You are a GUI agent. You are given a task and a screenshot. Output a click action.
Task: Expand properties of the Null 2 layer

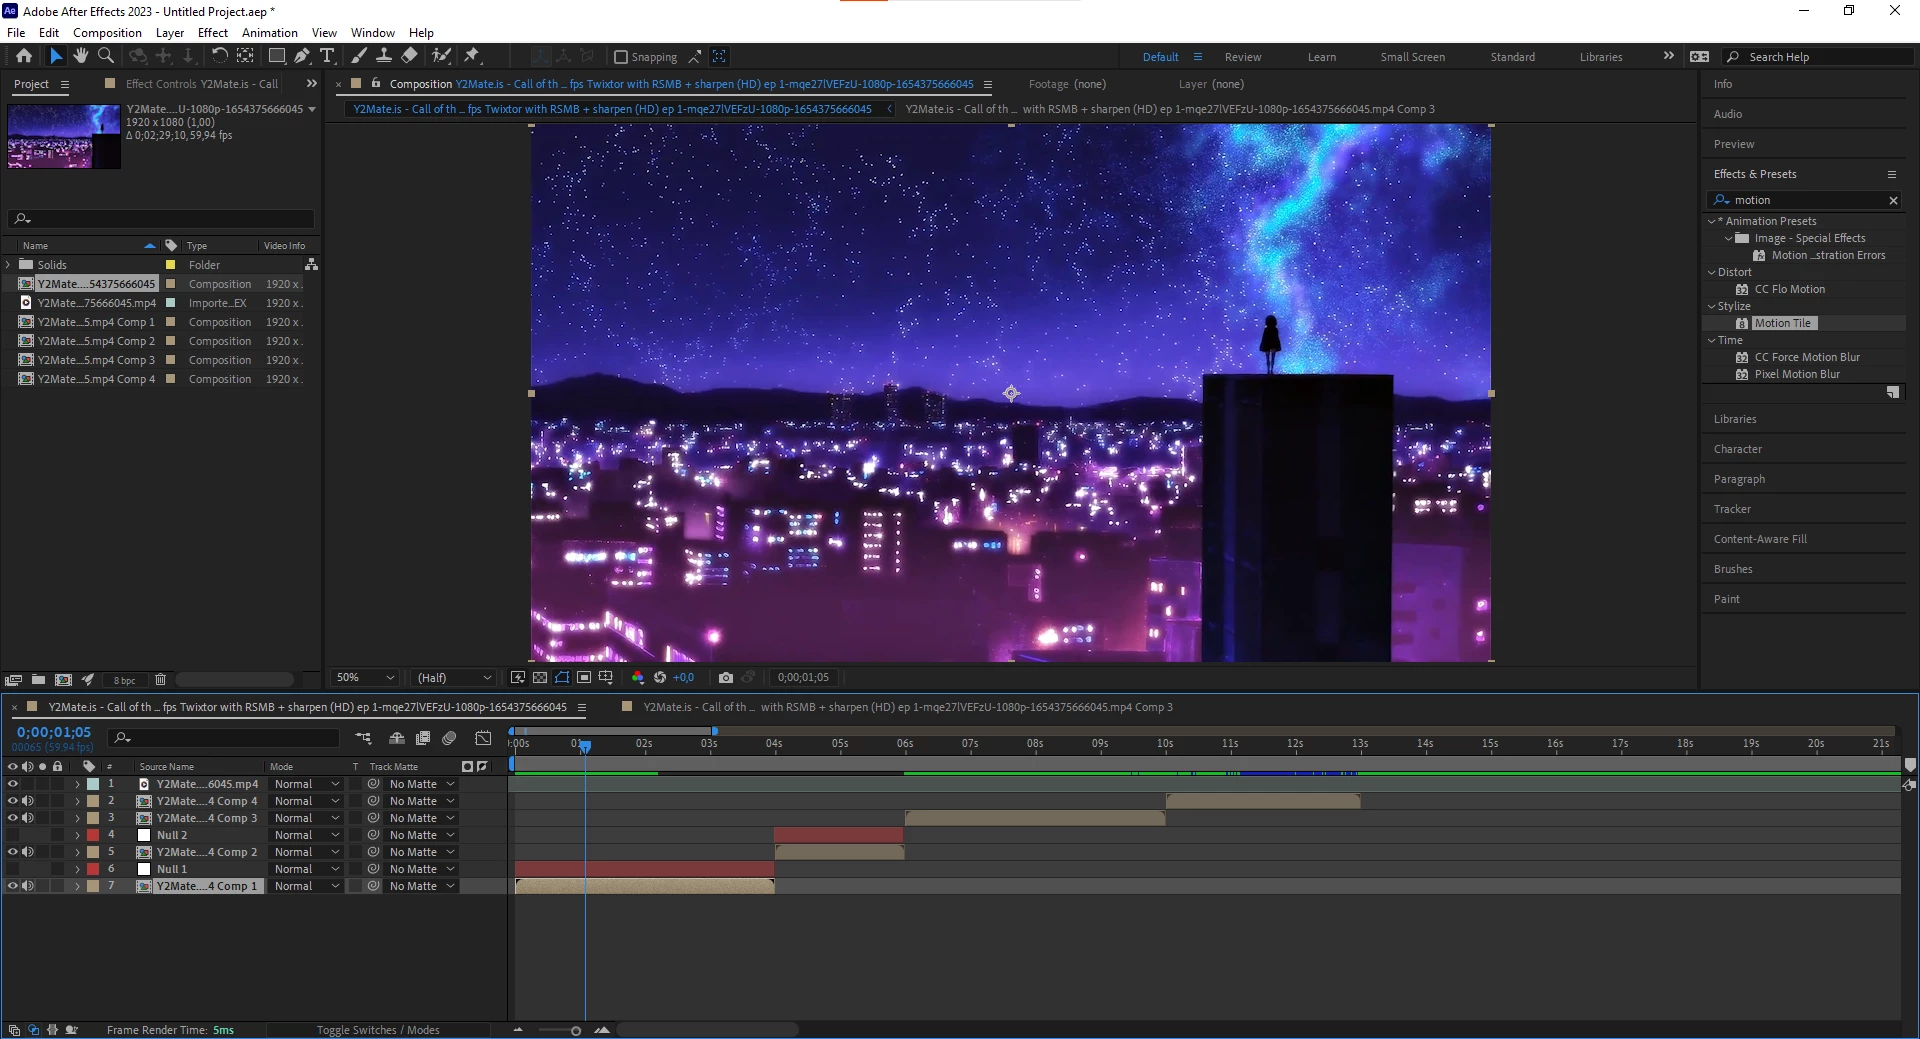77,835
